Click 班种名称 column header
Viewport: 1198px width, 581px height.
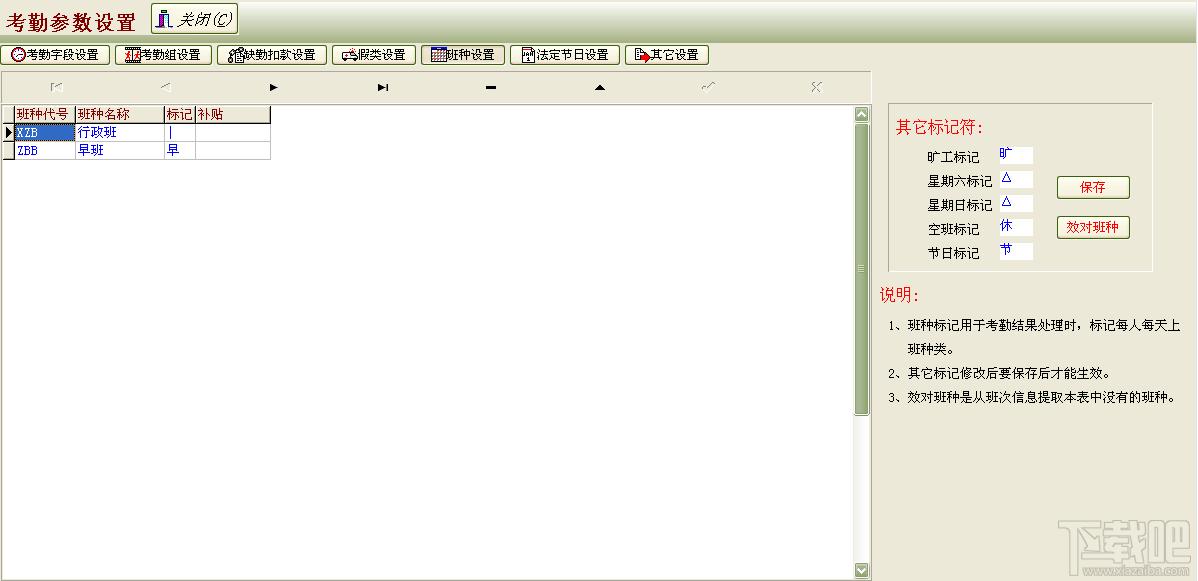(120, 115)
